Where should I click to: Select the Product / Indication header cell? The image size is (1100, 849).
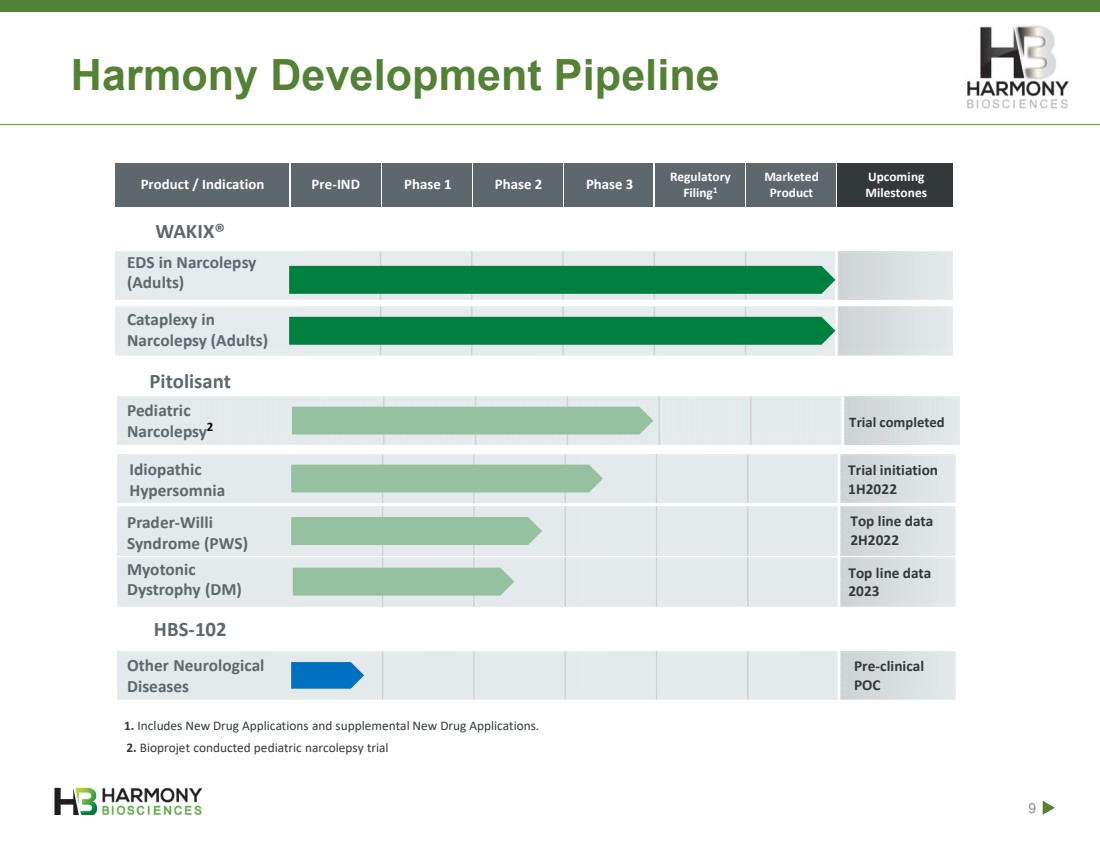click(x=202, y=185)
